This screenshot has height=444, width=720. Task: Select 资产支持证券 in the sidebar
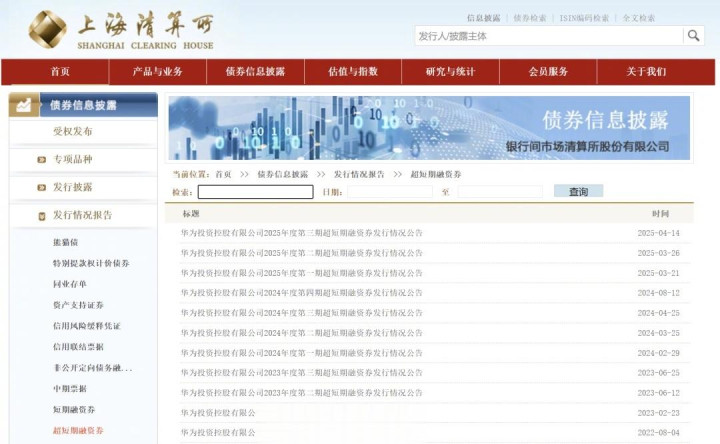[x=78, y=305]
